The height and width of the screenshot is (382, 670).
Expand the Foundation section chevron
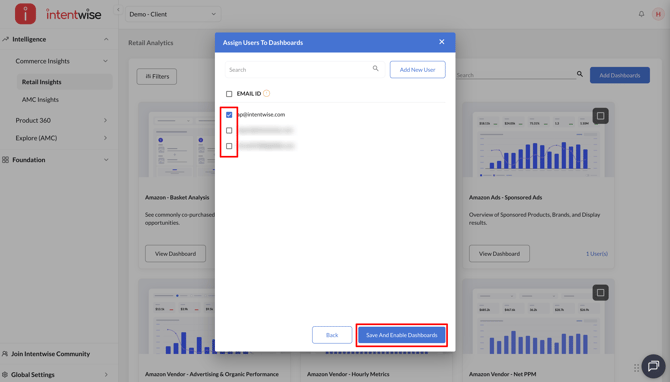click(106, 160)
